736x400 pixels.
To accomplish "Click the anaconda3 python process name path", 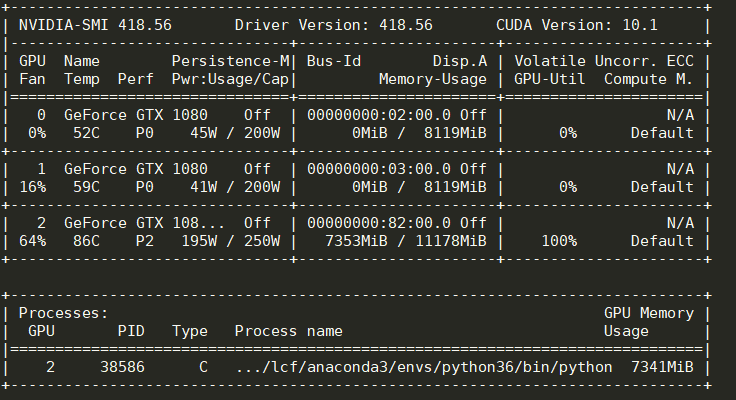I will pos(424,367).
